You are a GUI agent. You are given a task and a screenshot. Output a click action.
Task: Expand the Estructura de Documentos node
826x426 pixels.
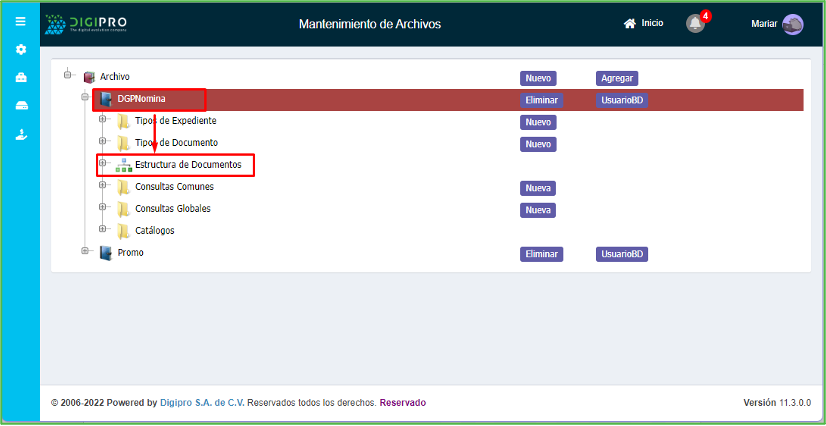coord(102,163)
